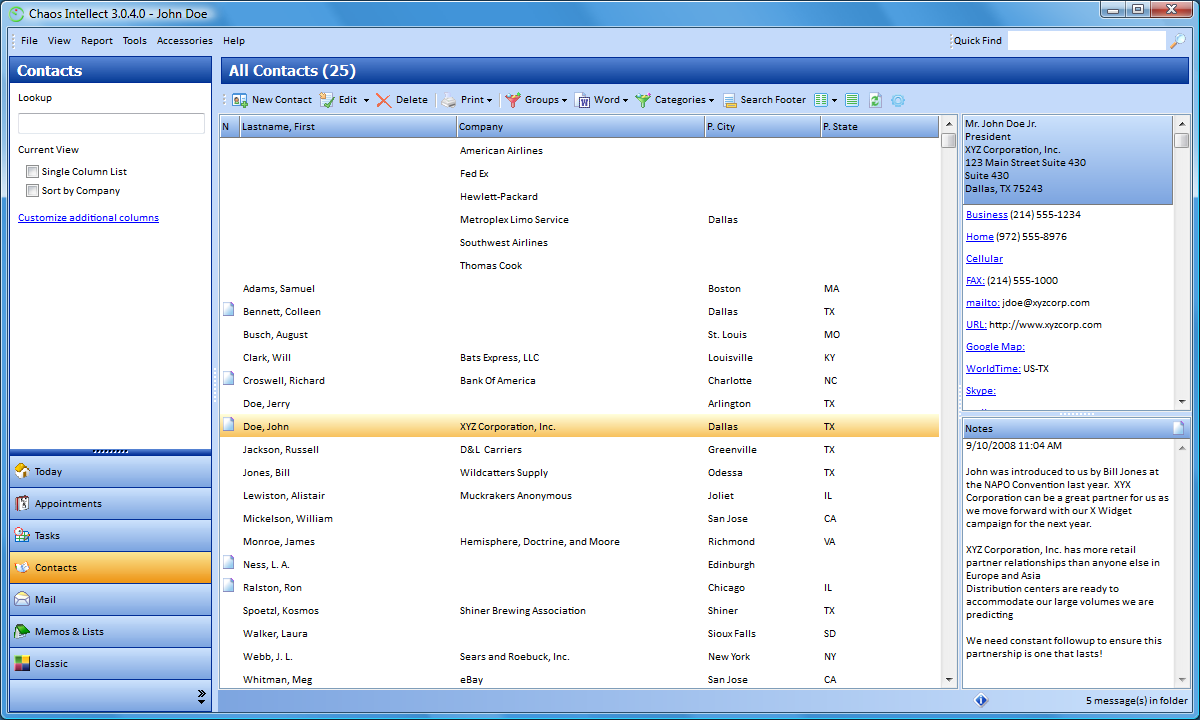
Task: Open the Print dropdown arrow
Action: (x=490, y=101)
